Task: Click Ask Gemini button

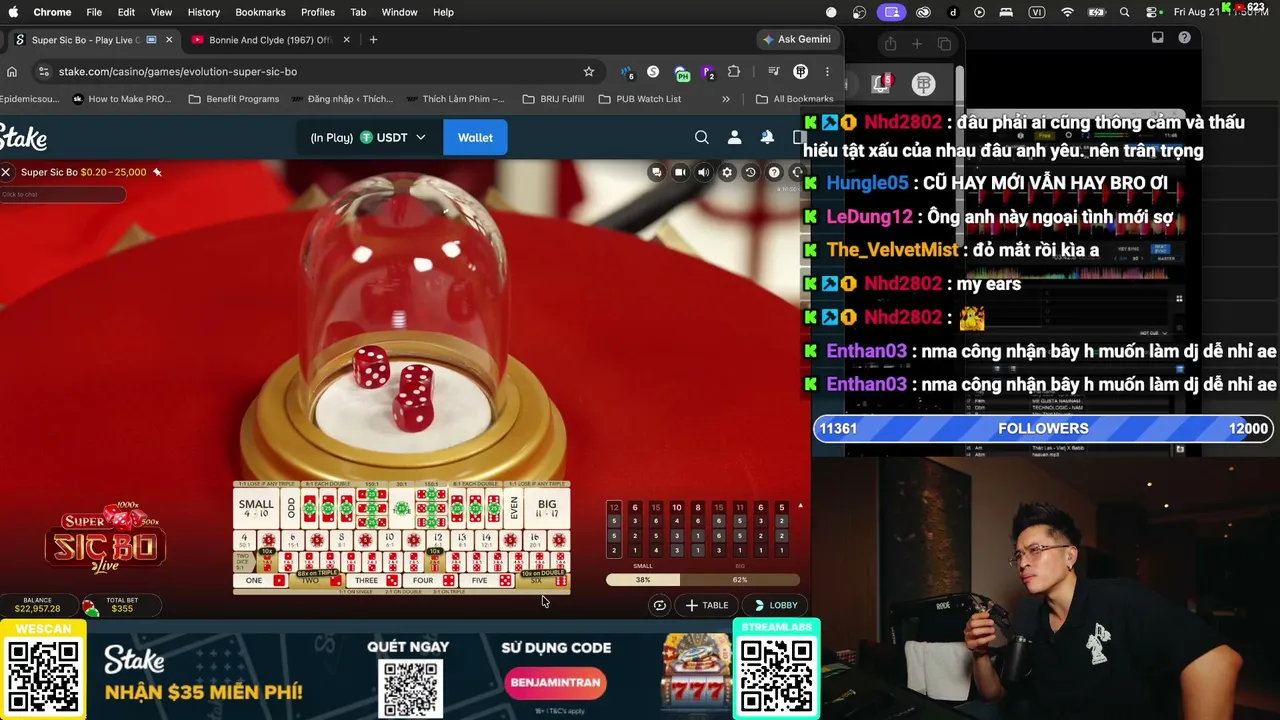Action: 797,40
